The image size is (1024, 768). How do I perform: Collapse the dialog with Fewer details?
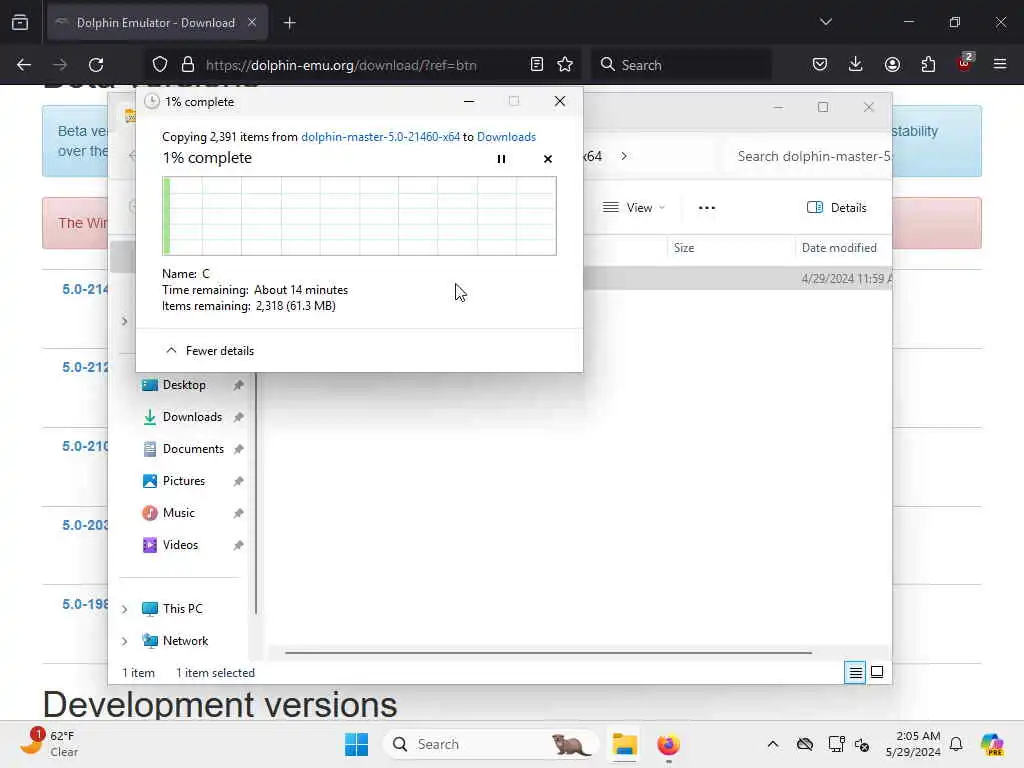[210, 351]
